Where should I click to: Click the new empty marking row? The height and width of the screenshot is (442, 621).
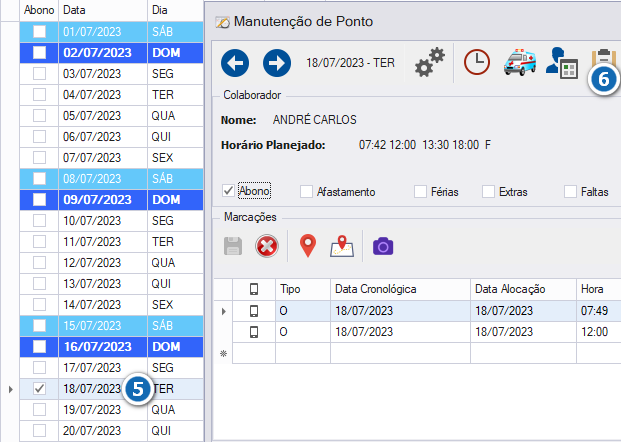point(418,353)
